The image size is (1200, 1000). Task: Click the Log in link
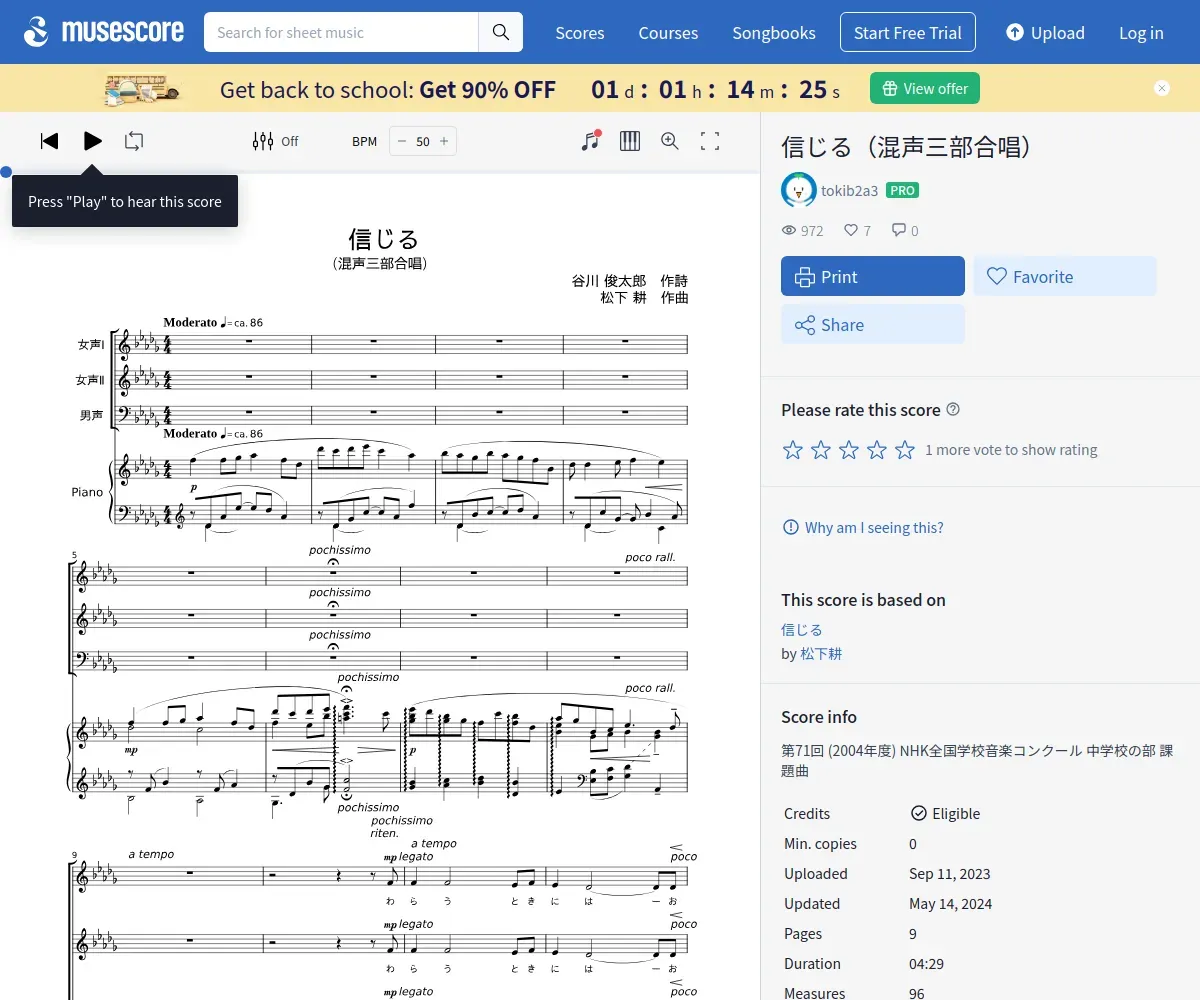(x=1141, y=33)
